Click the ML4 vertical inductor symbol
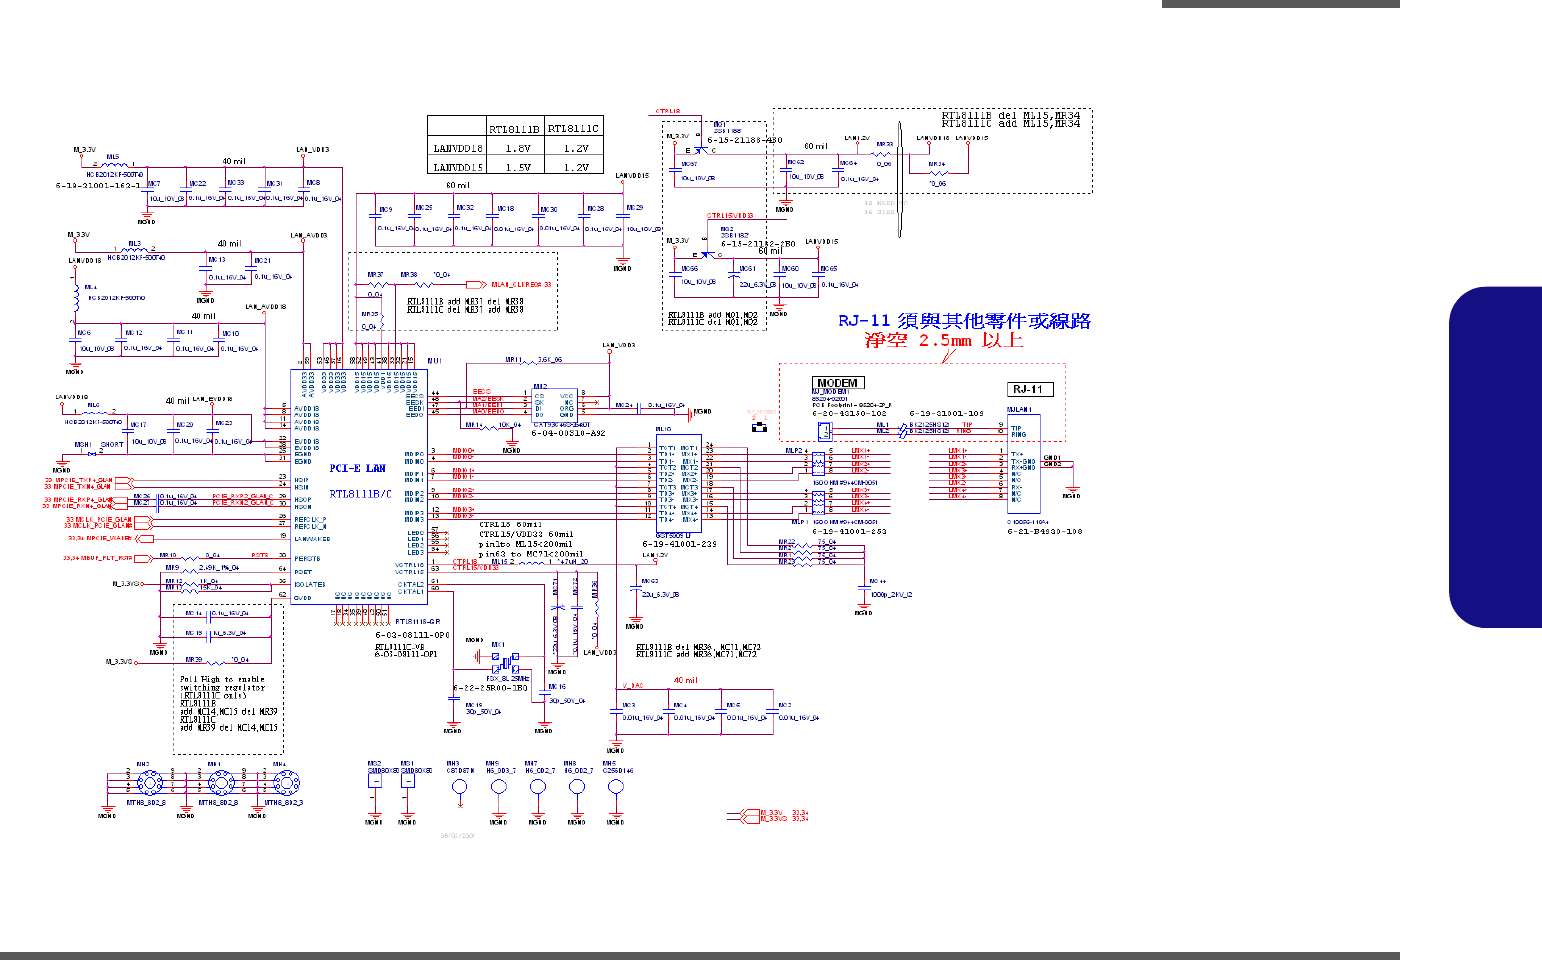The width and height of the screenshot is (1542, 960). click(x=76, y=298)
